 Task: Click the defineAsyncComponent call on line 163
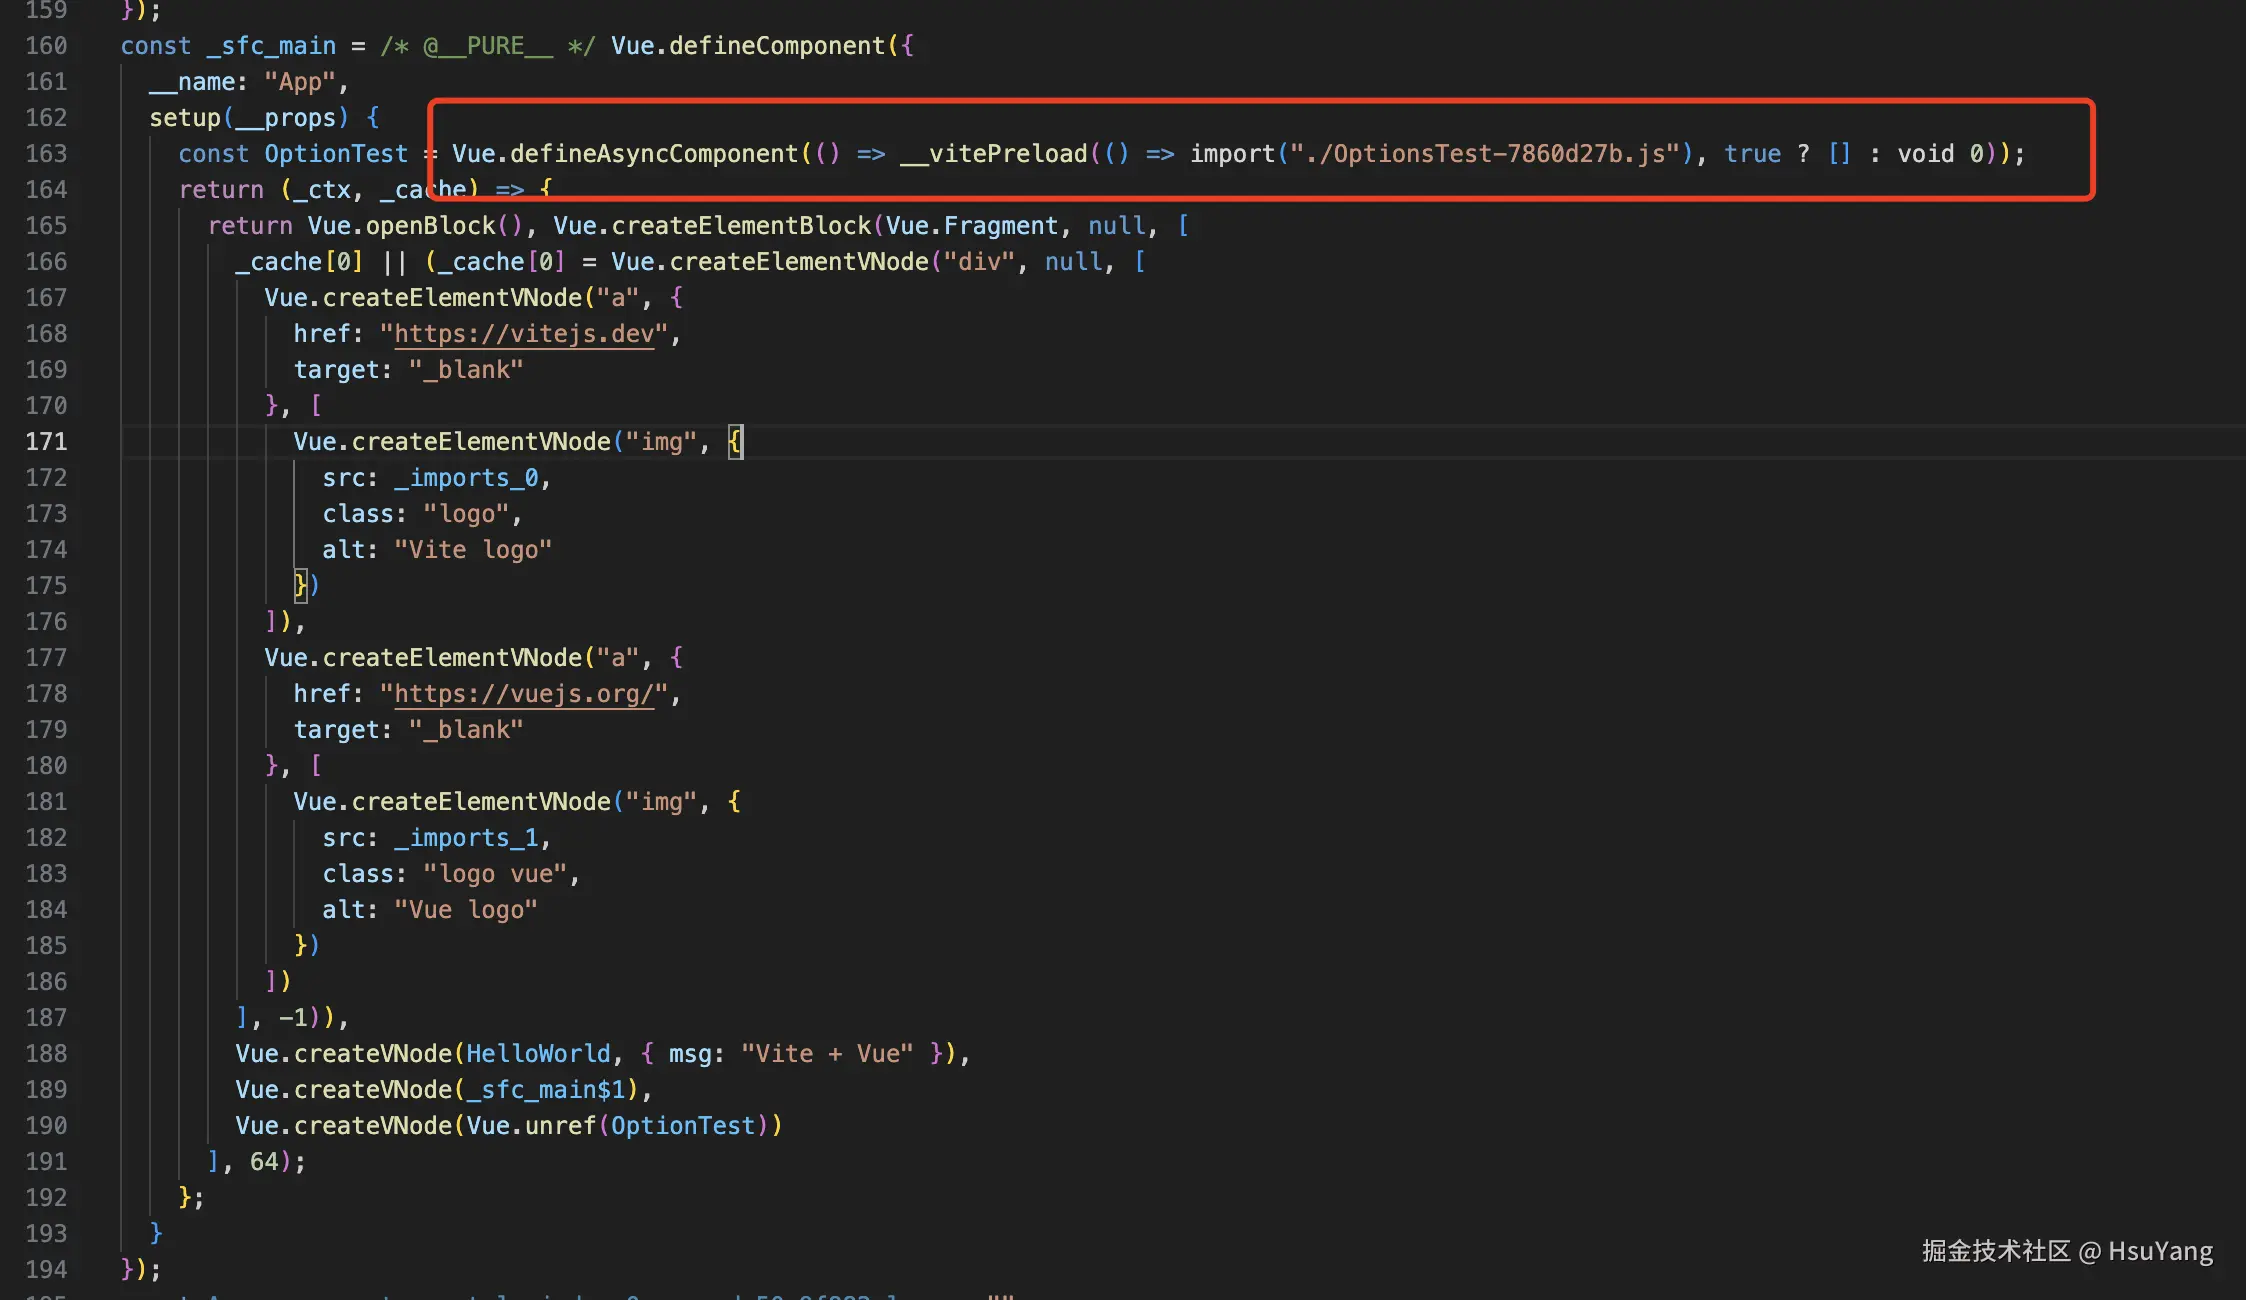point(654,154)
